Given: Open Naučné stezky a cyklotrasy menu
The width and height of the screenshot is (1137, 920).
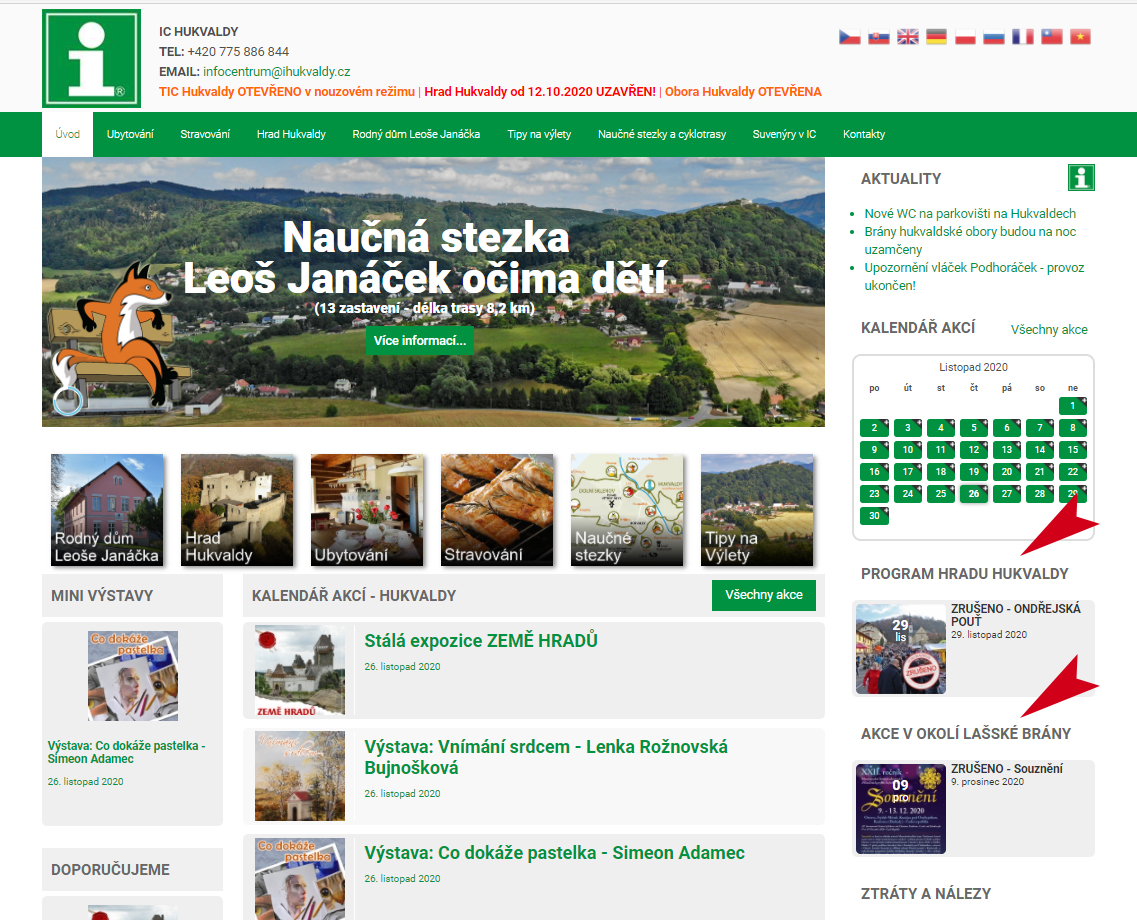Looking at the screenshot, I should [661, 134].
